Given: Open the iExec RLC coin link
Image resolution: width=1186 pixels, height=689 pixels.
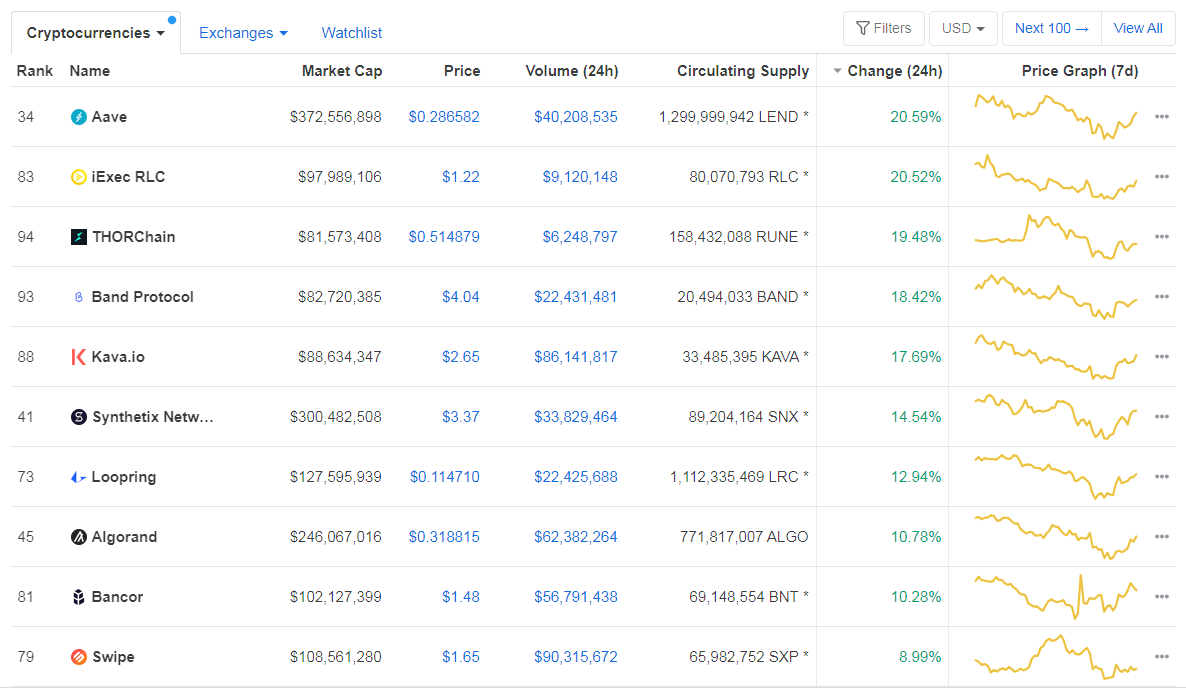Looking at the screenshot, I should (128, 177).
